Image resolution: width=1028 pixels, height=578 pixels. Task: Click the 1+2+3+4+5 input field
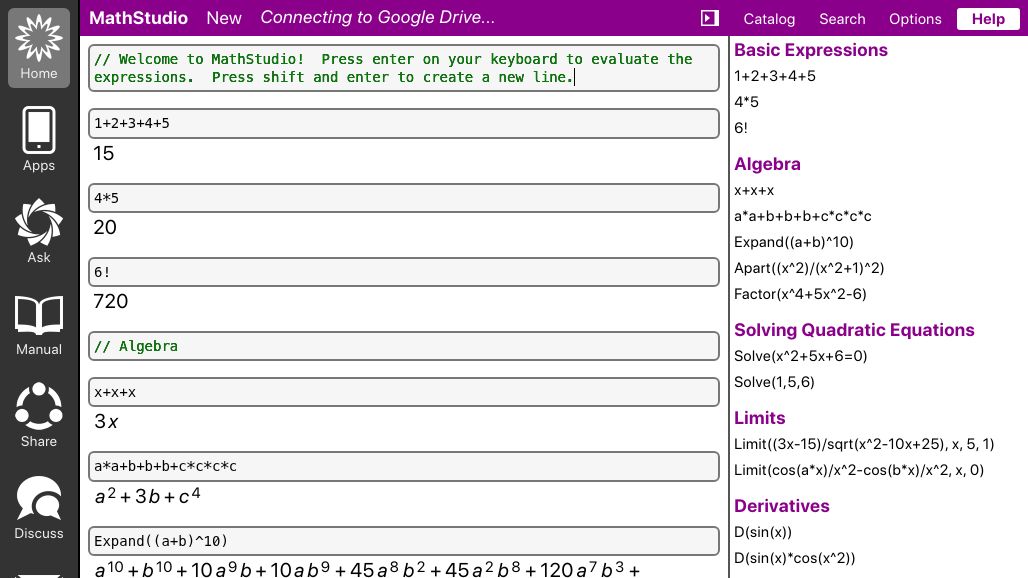click(x=404, y=123)
